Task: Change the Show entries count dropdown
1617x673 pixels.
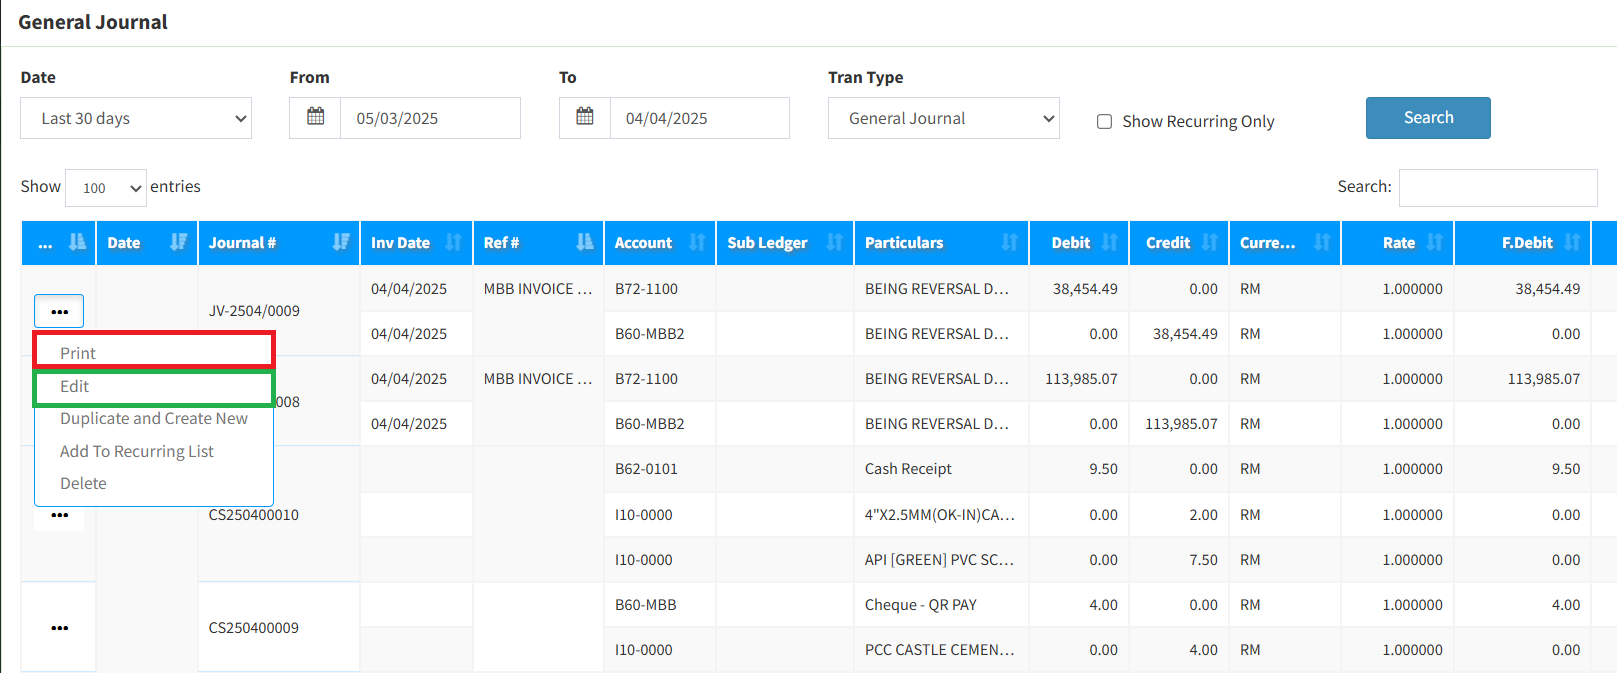Action: (x=106, y=188)
